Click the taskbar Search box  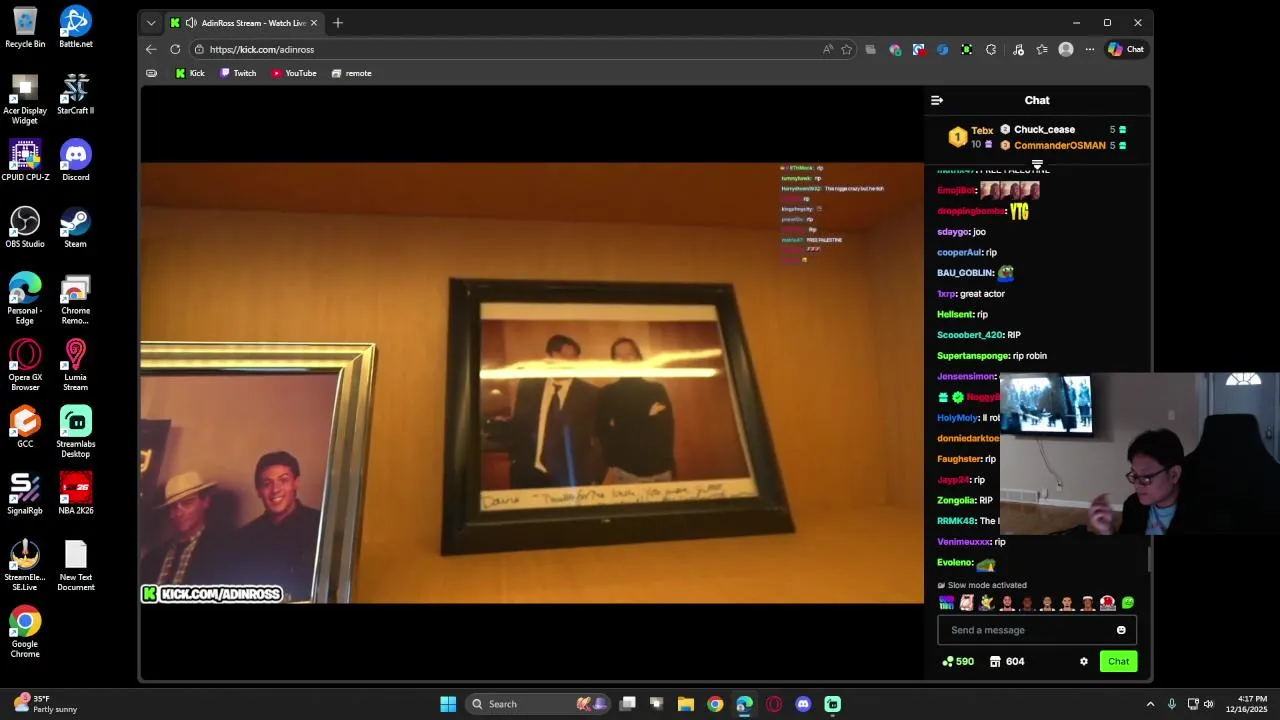[538, 704]
